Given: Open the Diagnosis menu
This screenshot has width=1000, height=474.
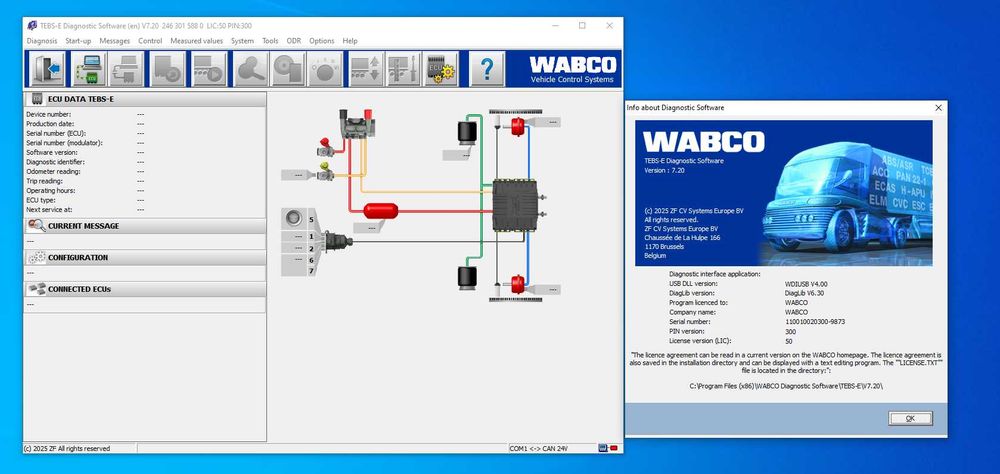Looking at the screenshot, I should pos(41,41).
